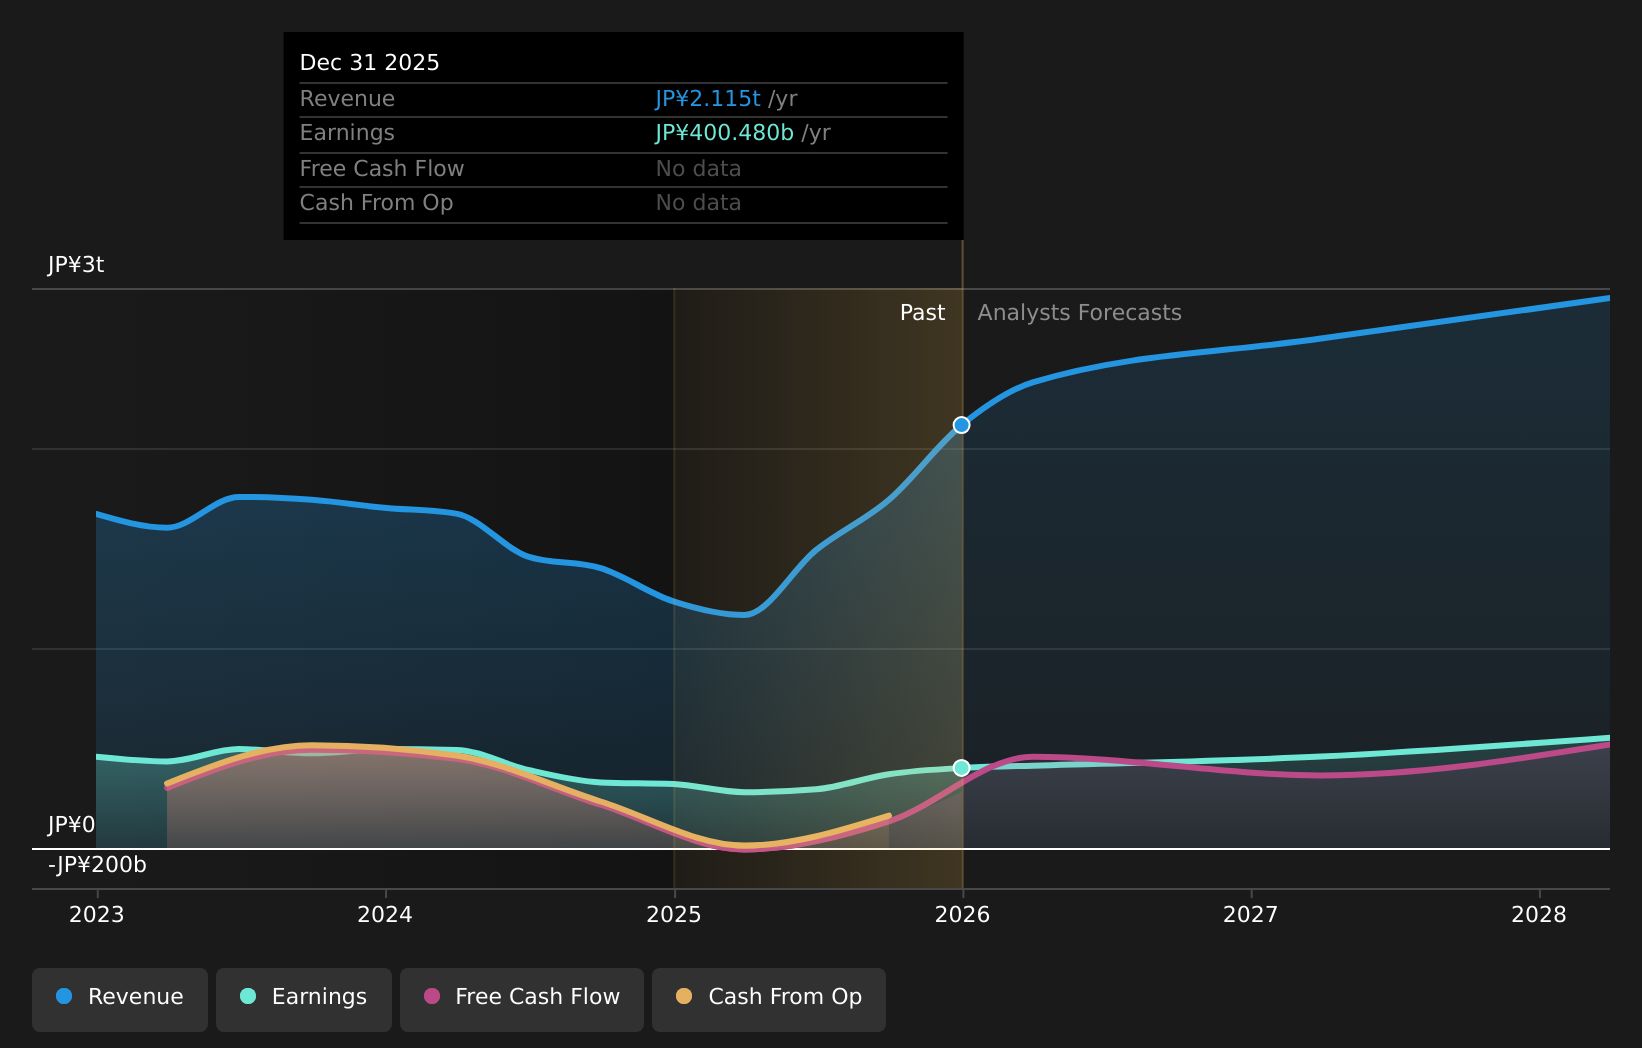This screenshot has width=1642, height=1048.
Task: Click the blue Revenue legend dot
Action: pos(64,997)
